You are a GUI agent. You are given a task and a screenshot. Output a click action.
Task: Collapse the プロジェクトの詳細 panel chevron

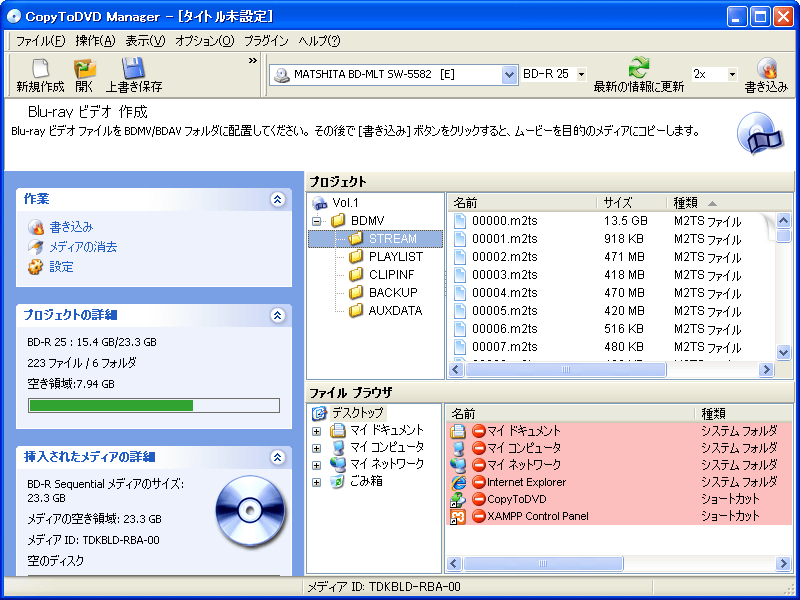(278, 316)
